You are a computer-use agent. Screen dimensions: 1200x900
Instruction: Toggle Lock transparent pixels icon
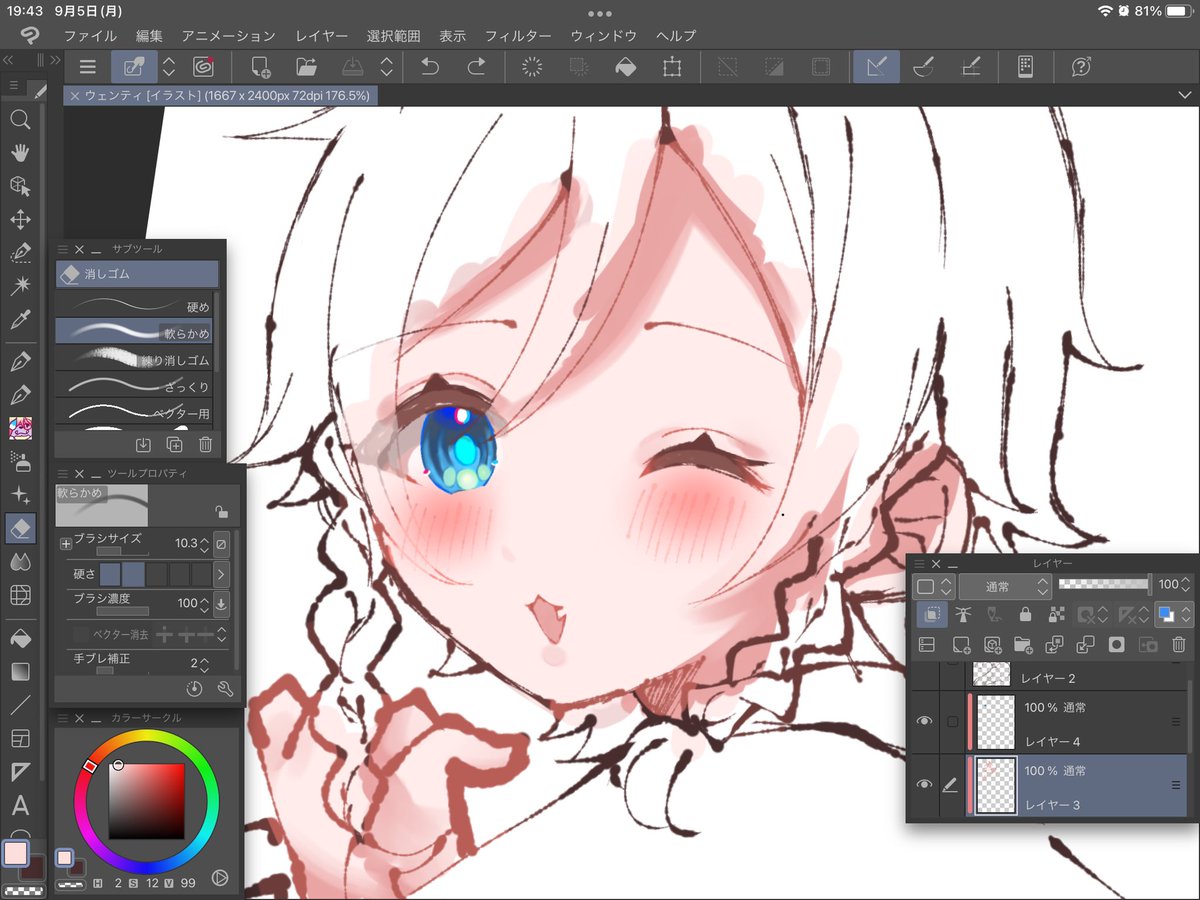(1056, 614)
